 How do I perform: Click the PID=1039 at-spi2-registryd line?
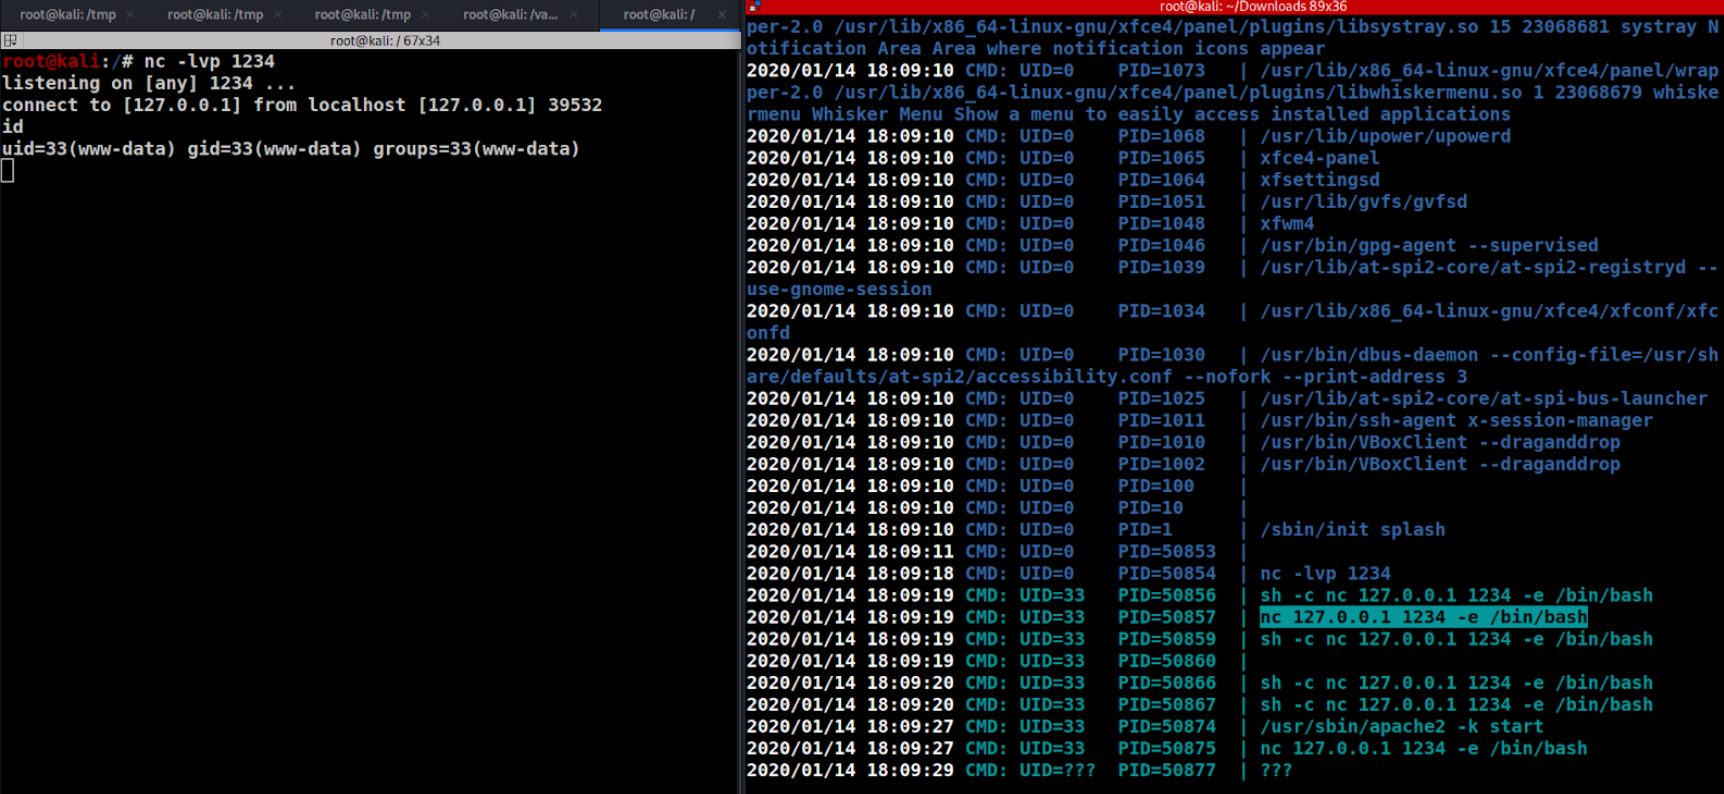(x=1232, y=267)
